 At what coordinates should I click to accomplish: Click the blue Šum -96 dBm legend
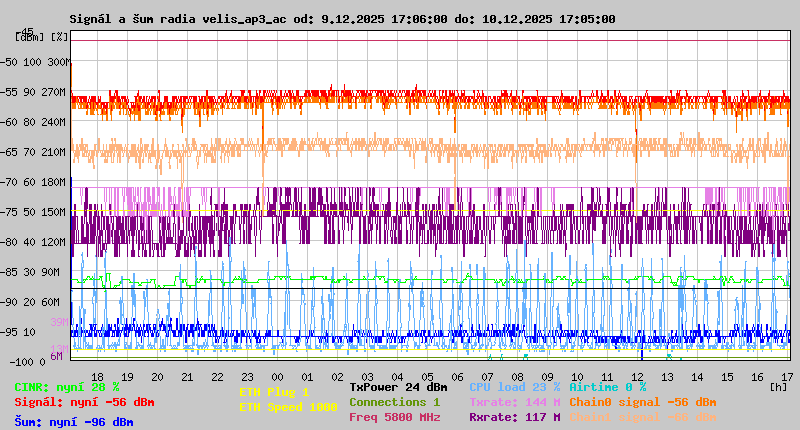pos(73,422)
